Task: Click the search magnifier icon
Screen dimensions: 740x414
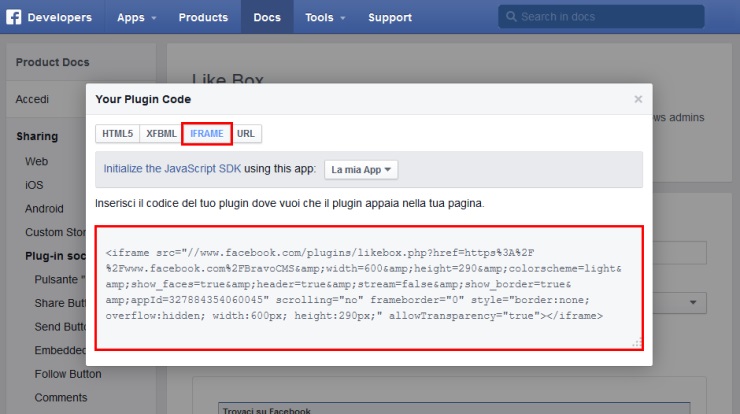Action: (511, 17)
